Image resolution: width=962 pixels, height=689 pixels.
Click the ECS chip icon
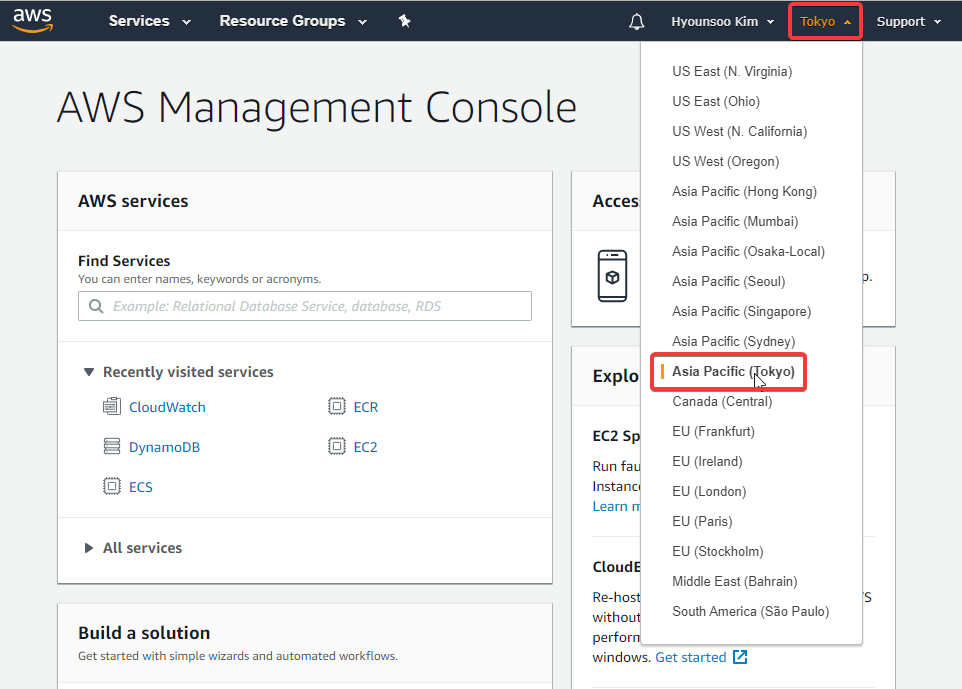click(x=112, y=487)
